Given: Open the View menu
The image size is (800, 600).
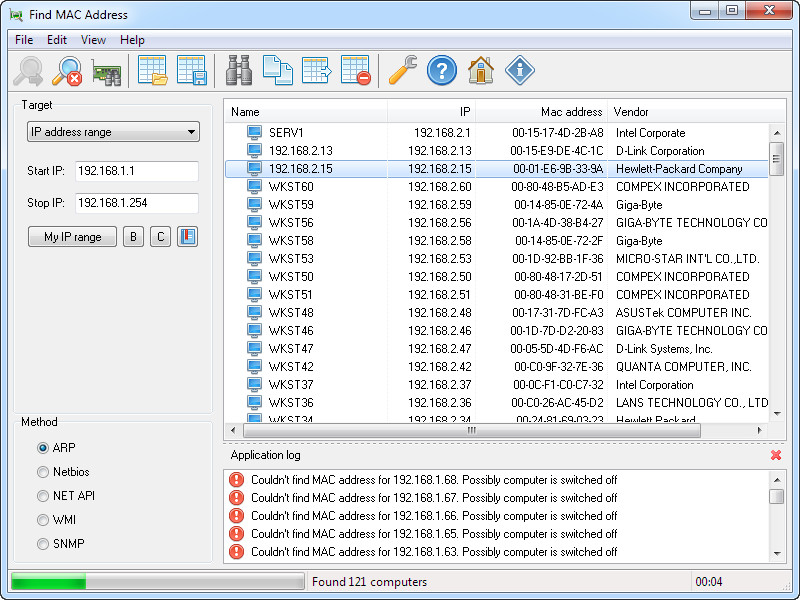Looking at the screenshot, I should (93, 40).
